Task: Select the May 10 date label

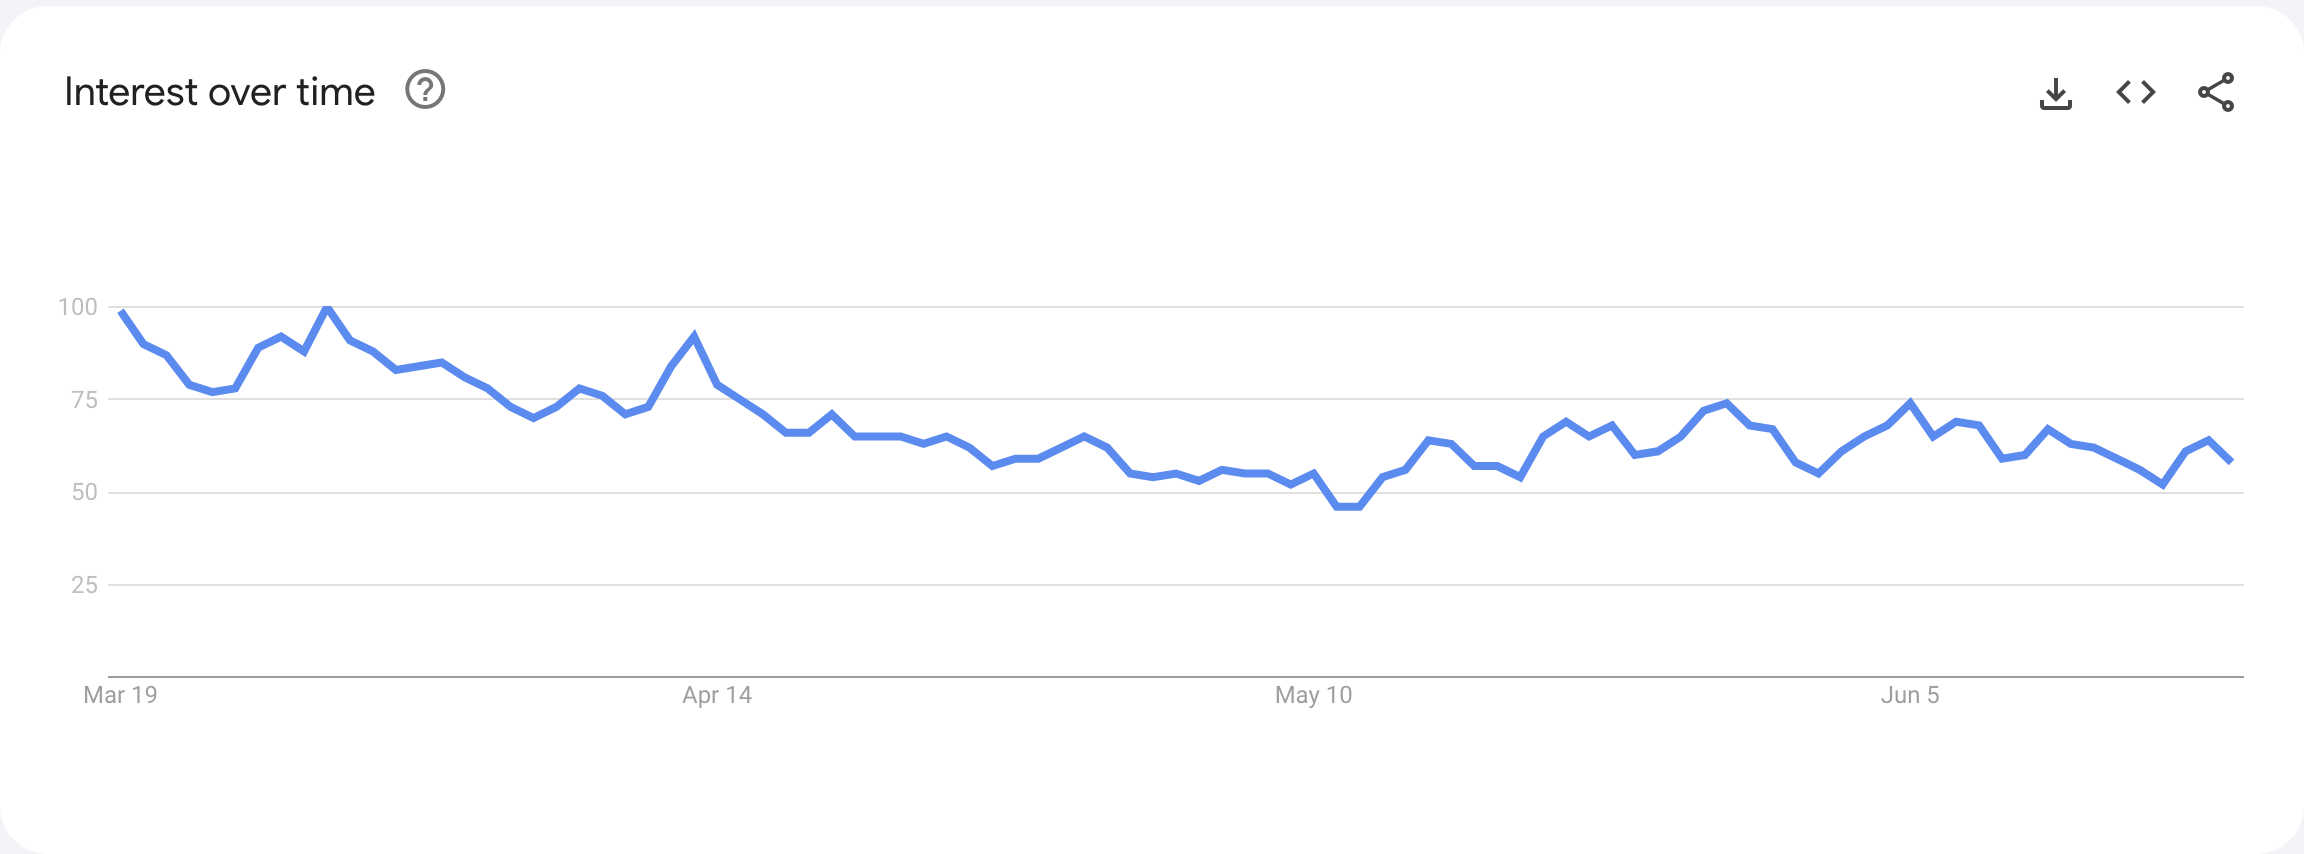Action: 1313,695
